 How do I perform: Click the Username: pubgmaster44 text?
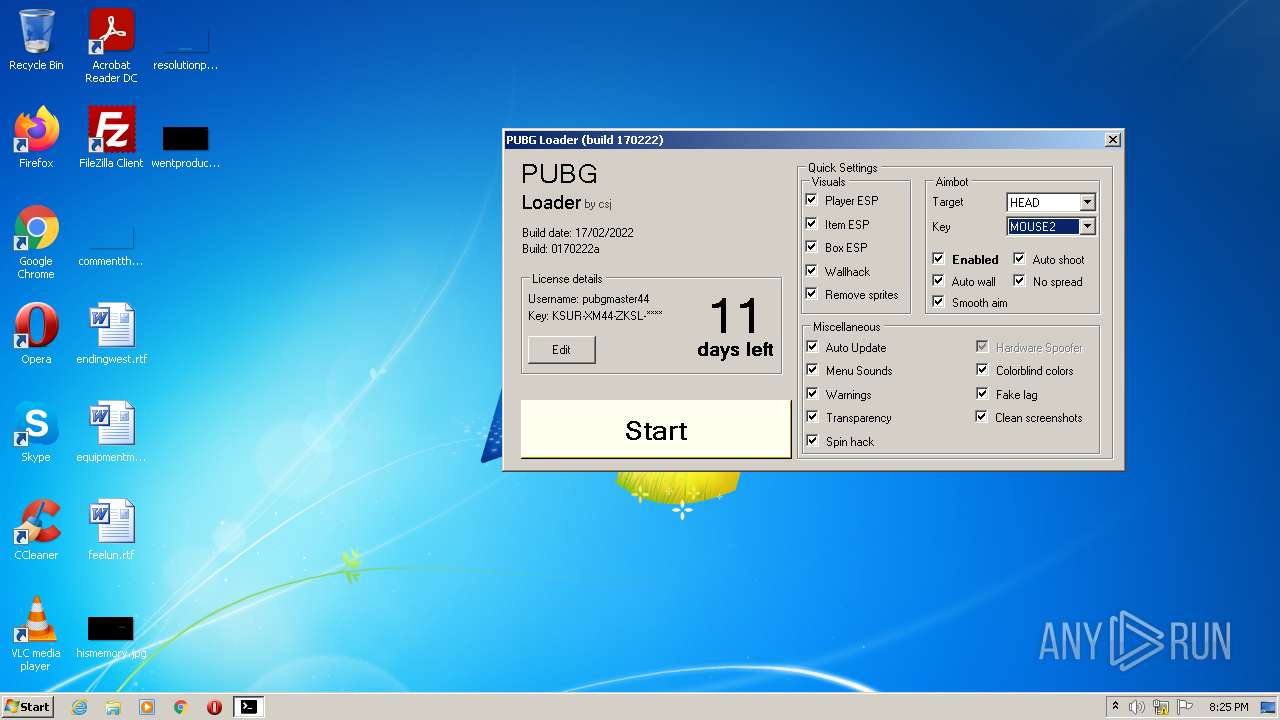pos(588,299)
